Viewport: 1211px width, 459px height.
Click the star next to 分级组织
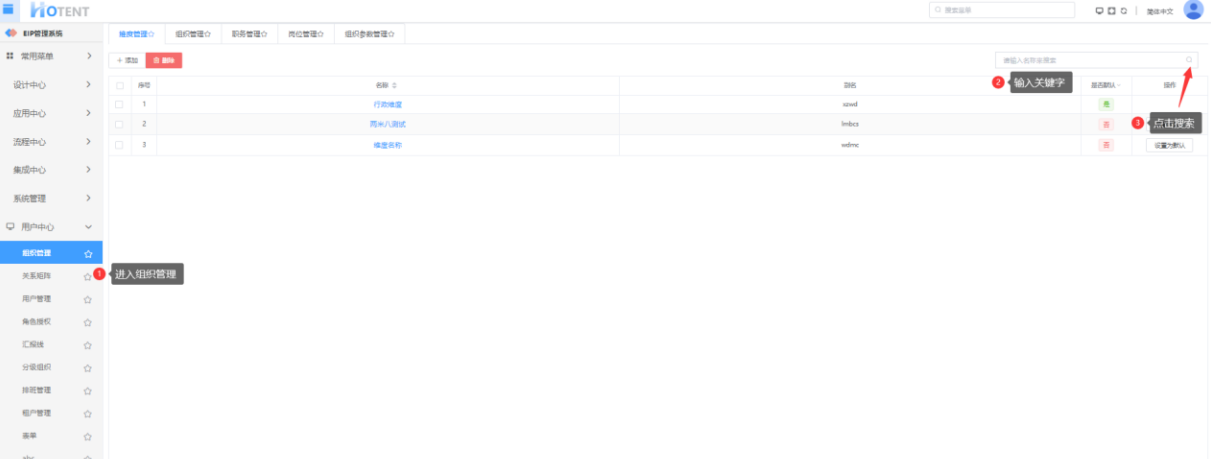click(x=88, y=368)
